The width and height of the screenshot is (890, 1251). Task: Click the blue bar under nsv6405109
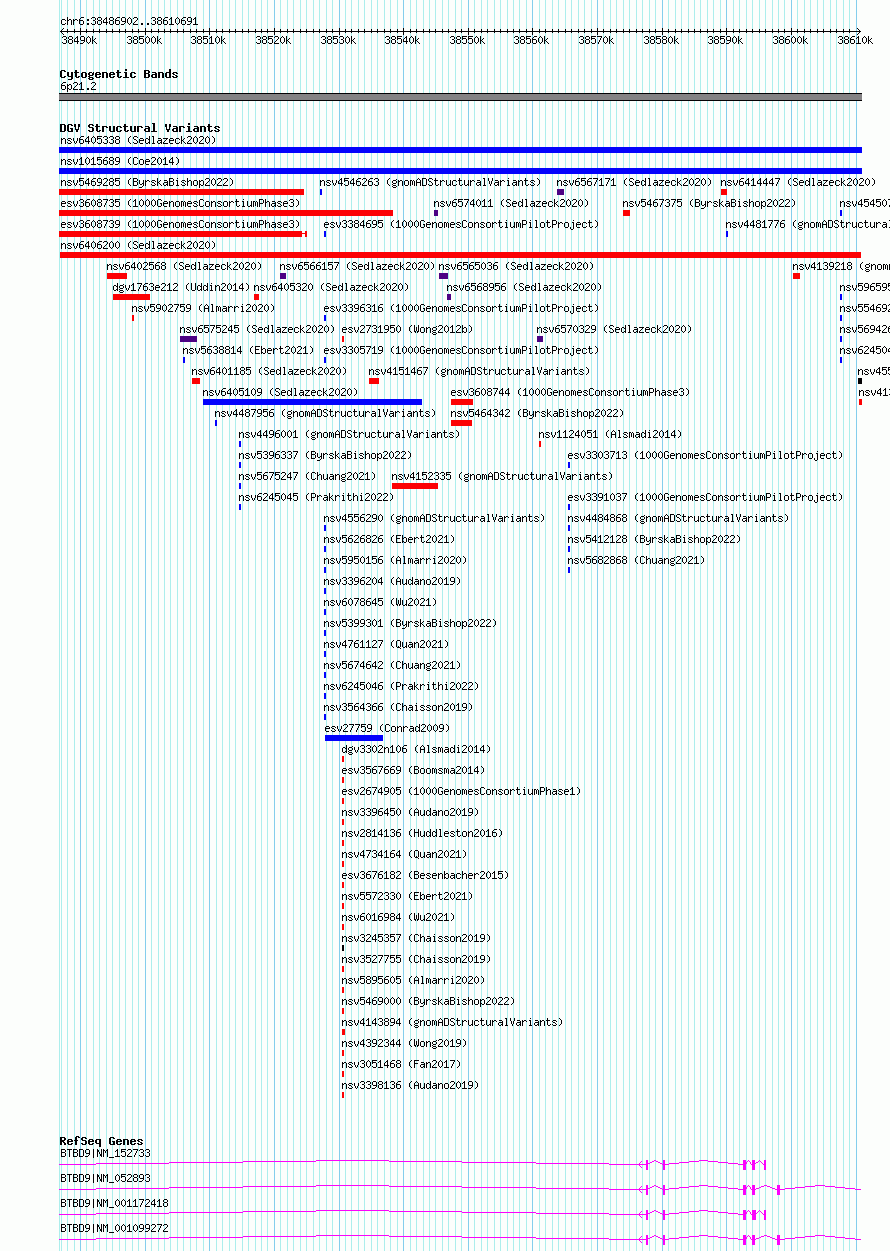312,402
